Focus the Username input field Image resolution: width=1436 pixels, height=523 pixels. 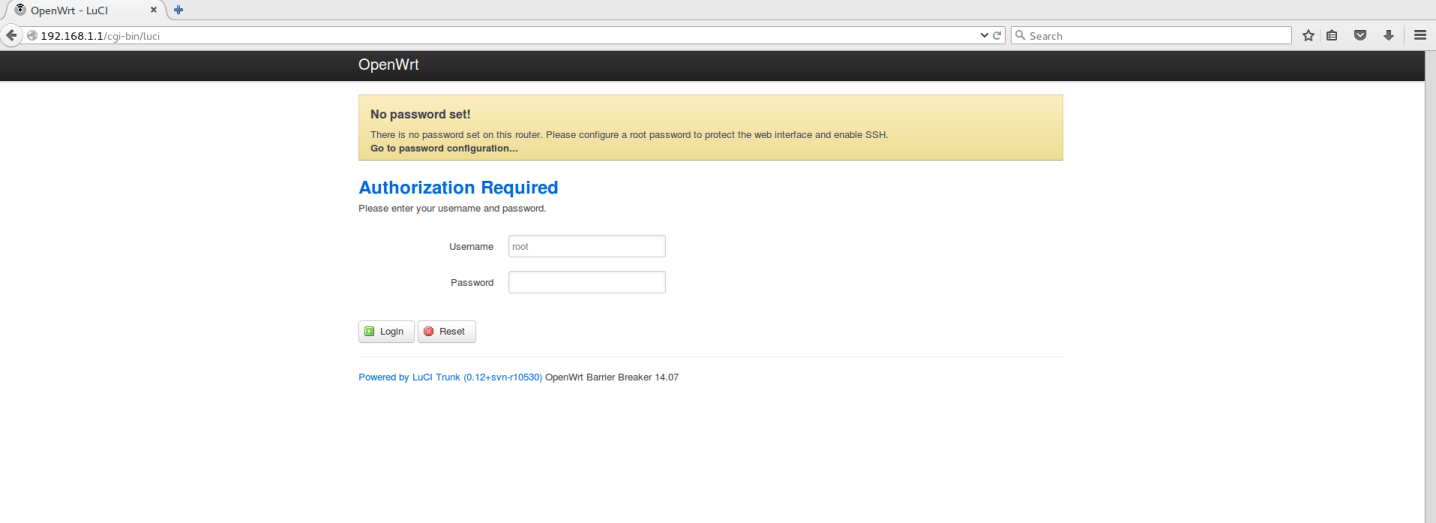tap(586, 246)
